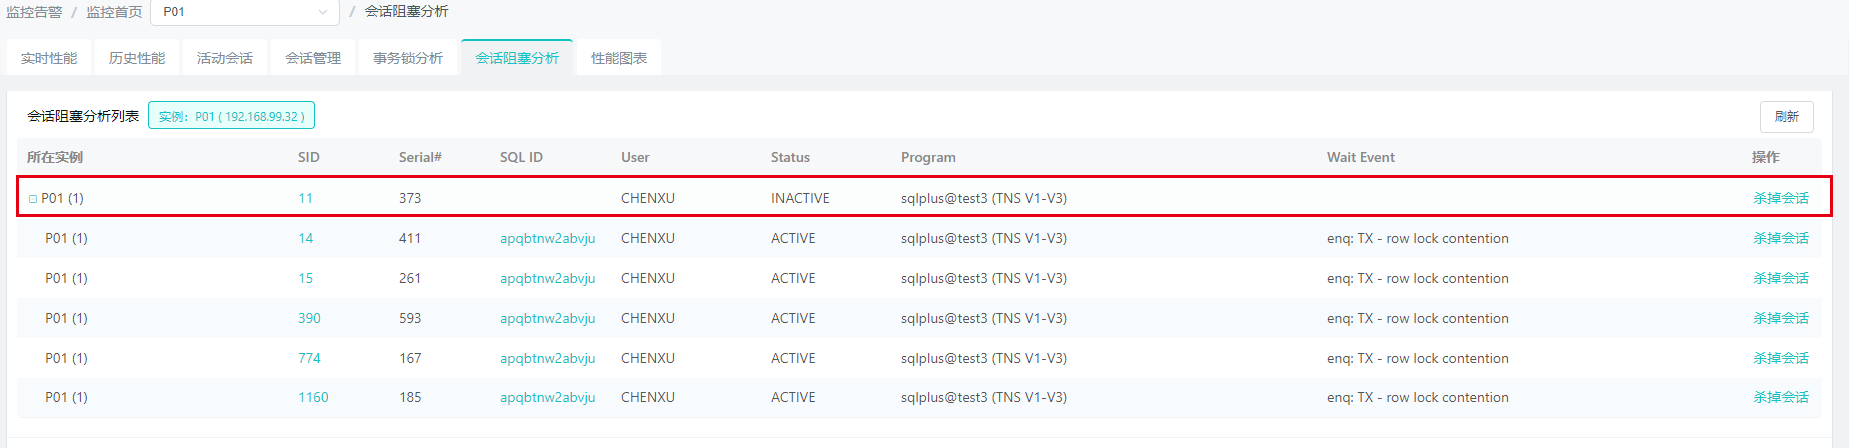This screenshot has height=448, width=1849.
Task: Open session details for SID 390
Action: pyautogui.click(x=309, y=318)
